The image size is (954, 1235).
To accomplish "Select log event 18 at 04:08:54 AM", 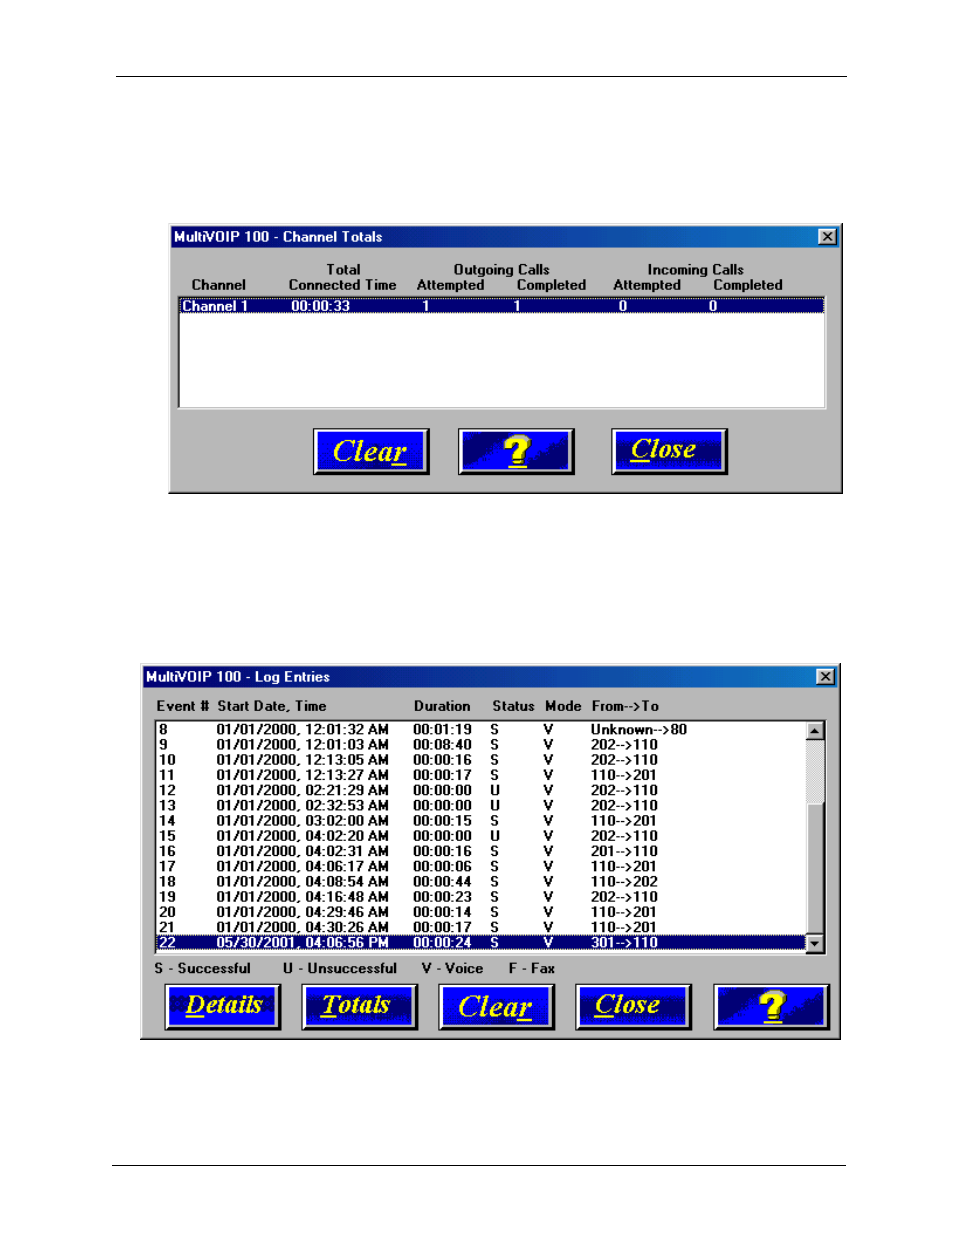I will pyautogui.click(x=481, y=882).
